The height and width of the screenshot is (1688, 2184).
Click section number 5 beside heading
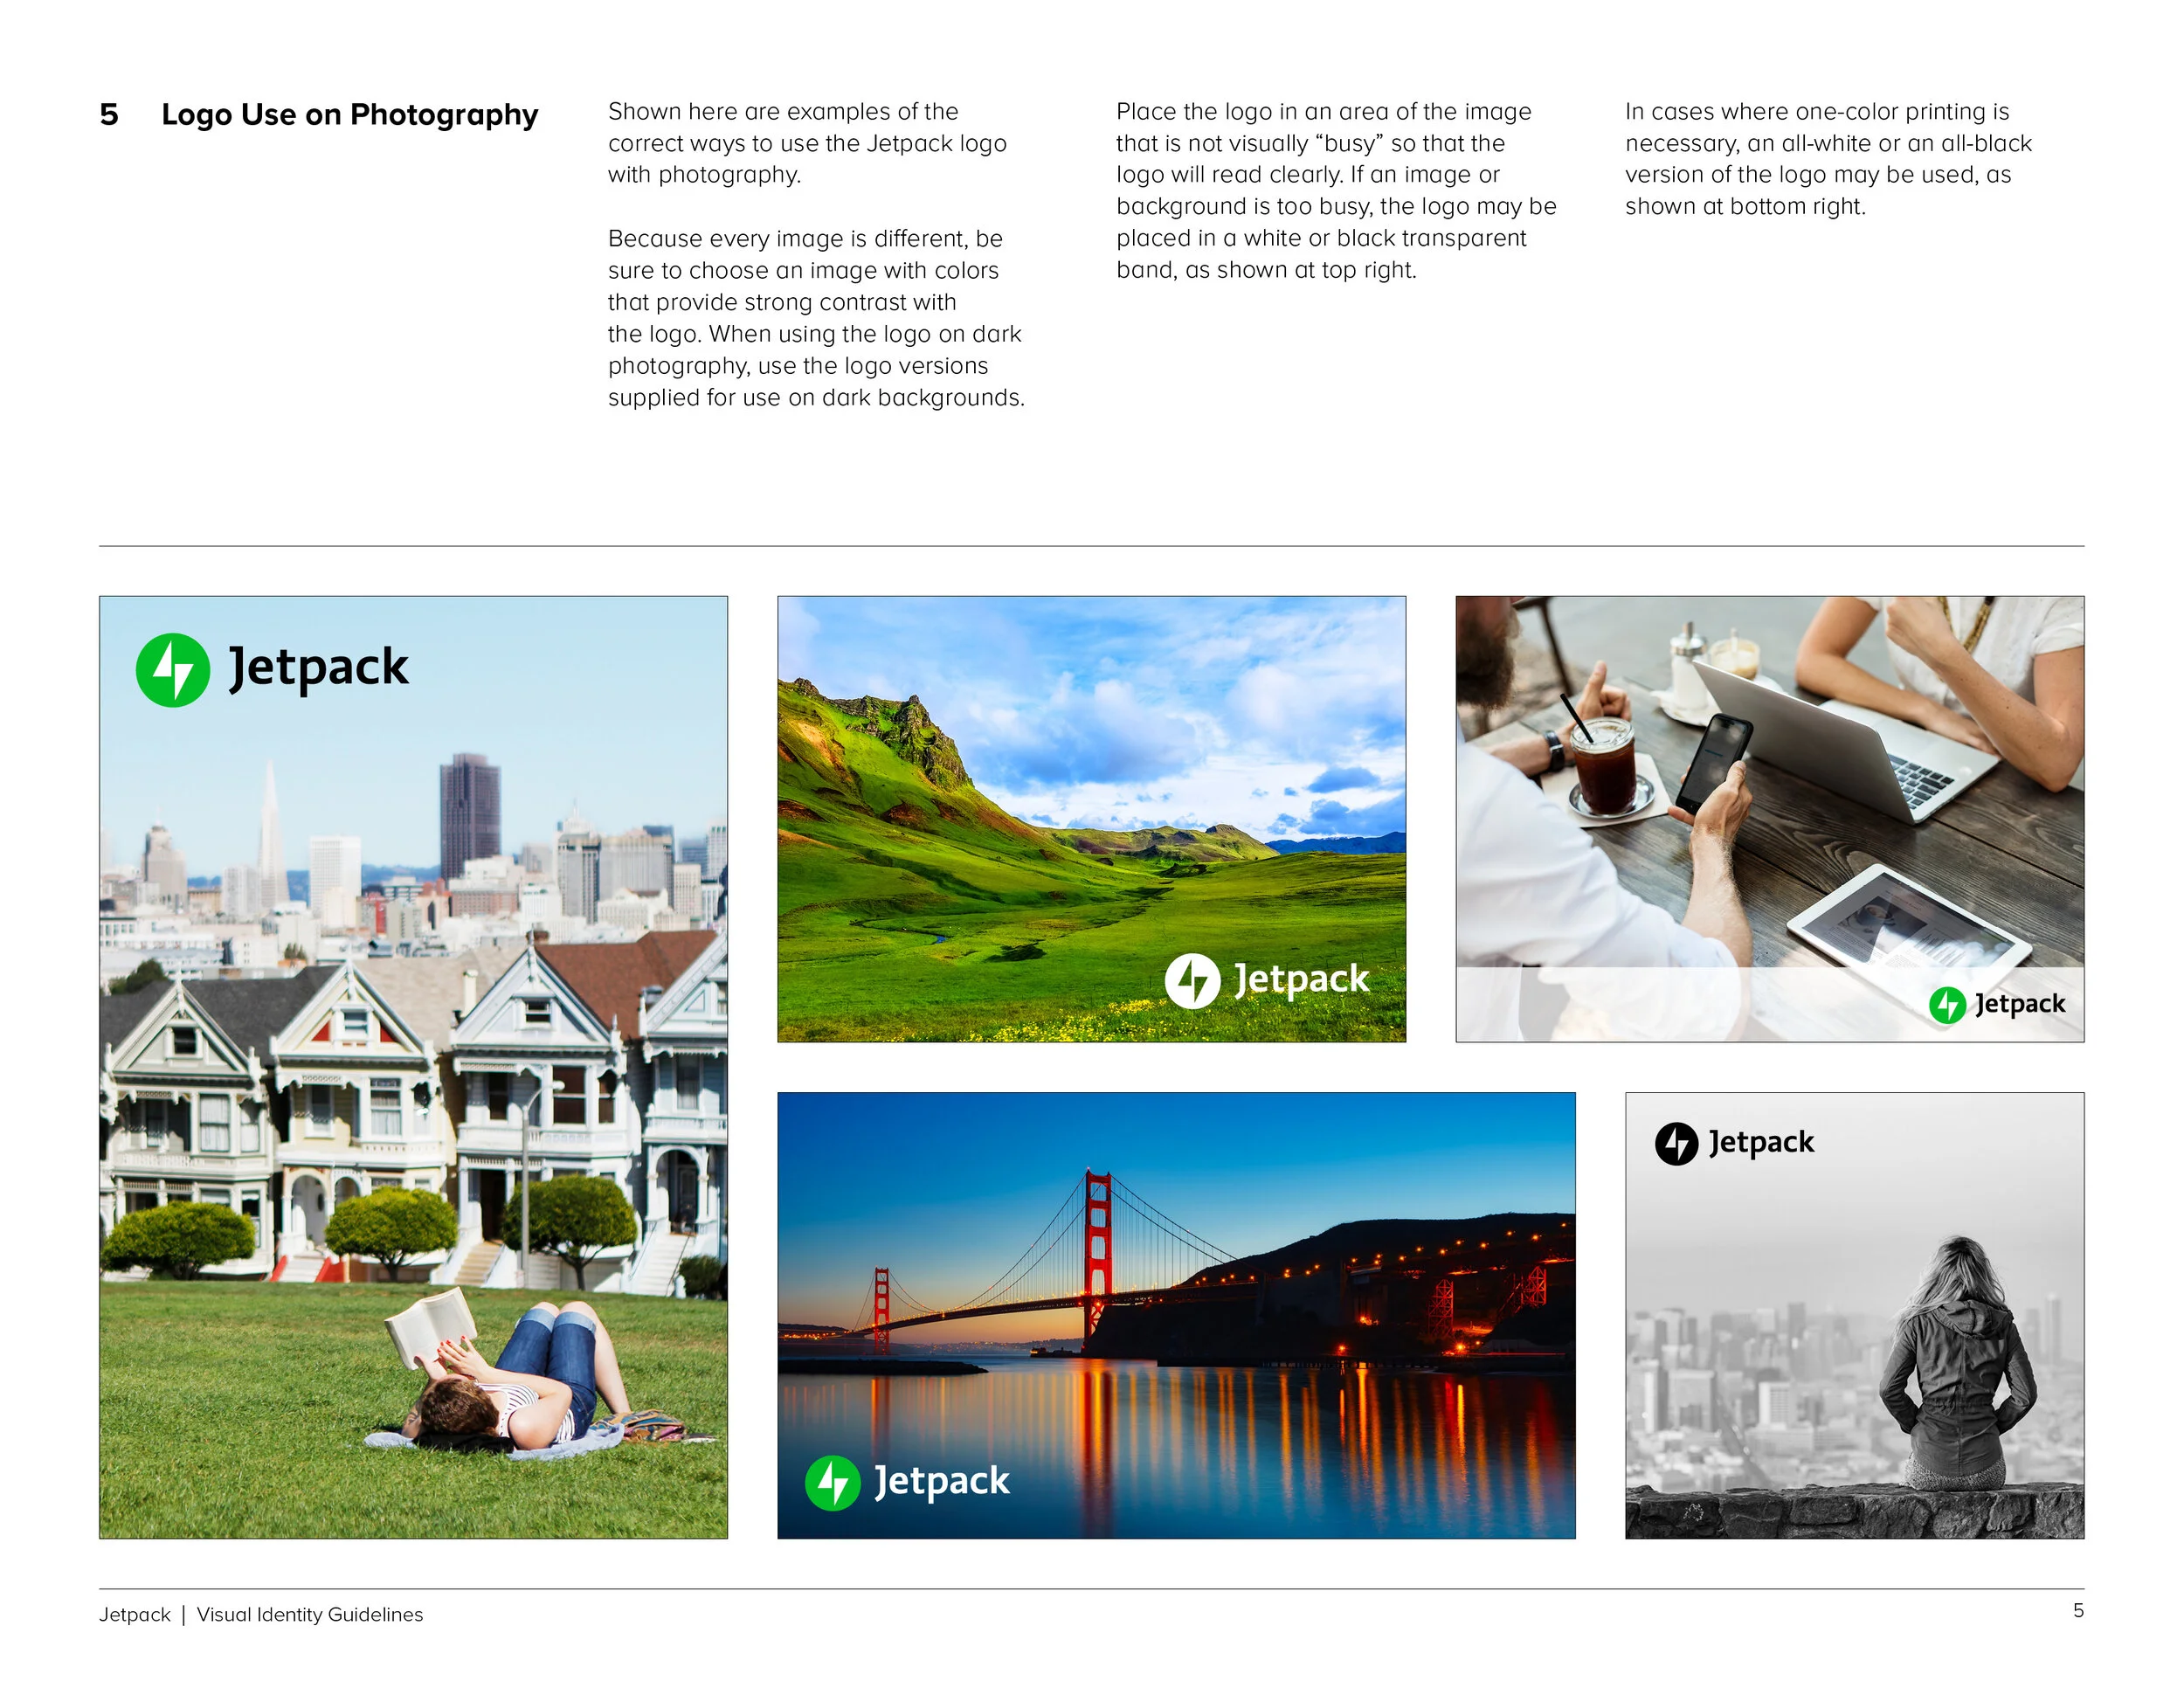coord(109,115)
